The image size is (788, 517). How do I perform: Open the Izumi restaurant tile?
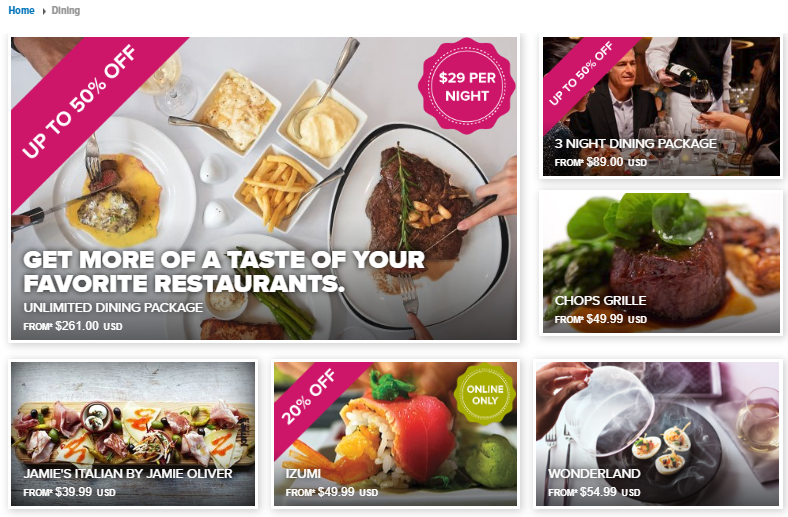[x=395, y=434]
